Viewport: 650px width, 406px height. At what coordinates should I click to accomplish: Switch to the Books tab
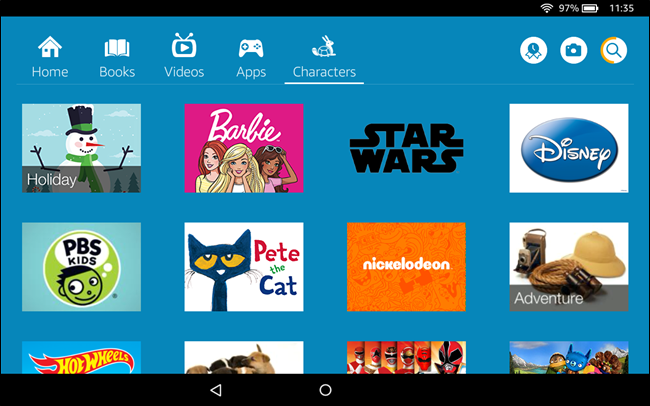117,57
